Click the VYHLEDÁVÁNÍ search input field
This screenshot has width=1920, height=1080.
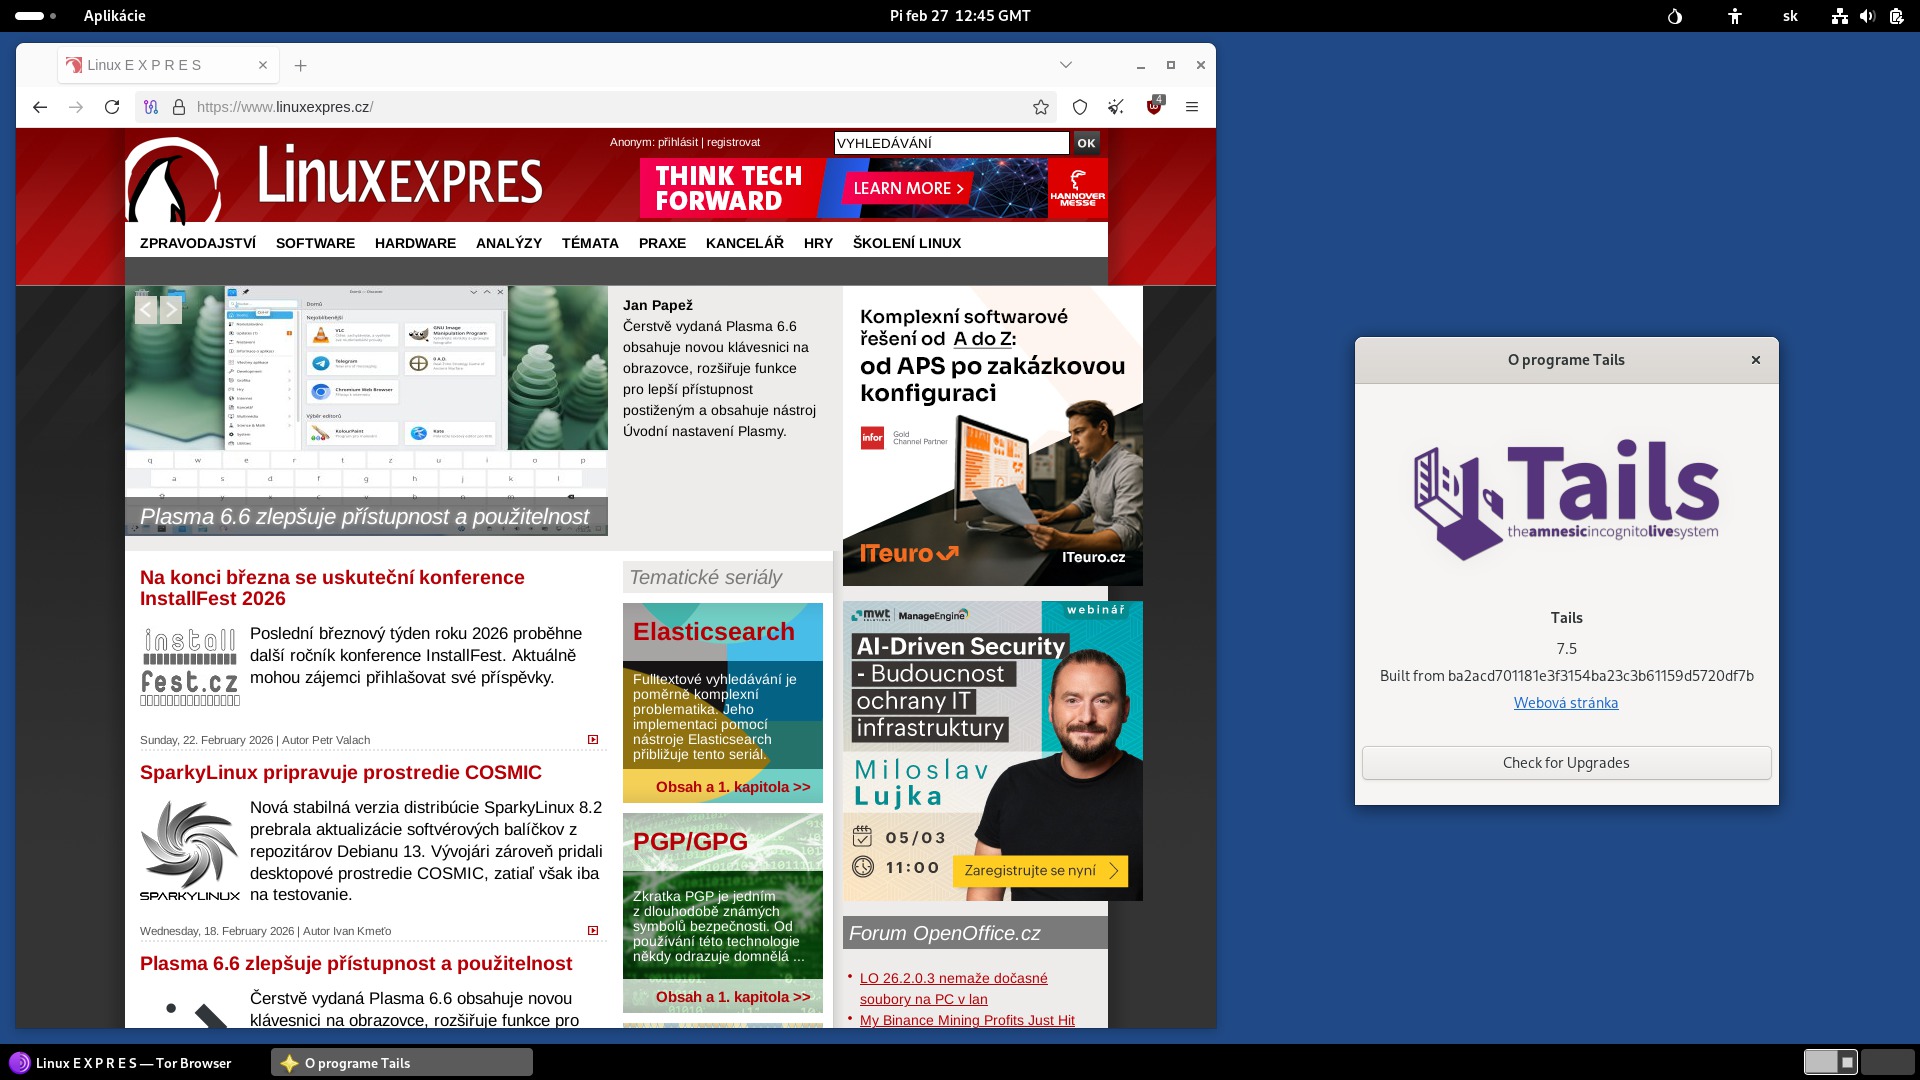pos(950,143)
